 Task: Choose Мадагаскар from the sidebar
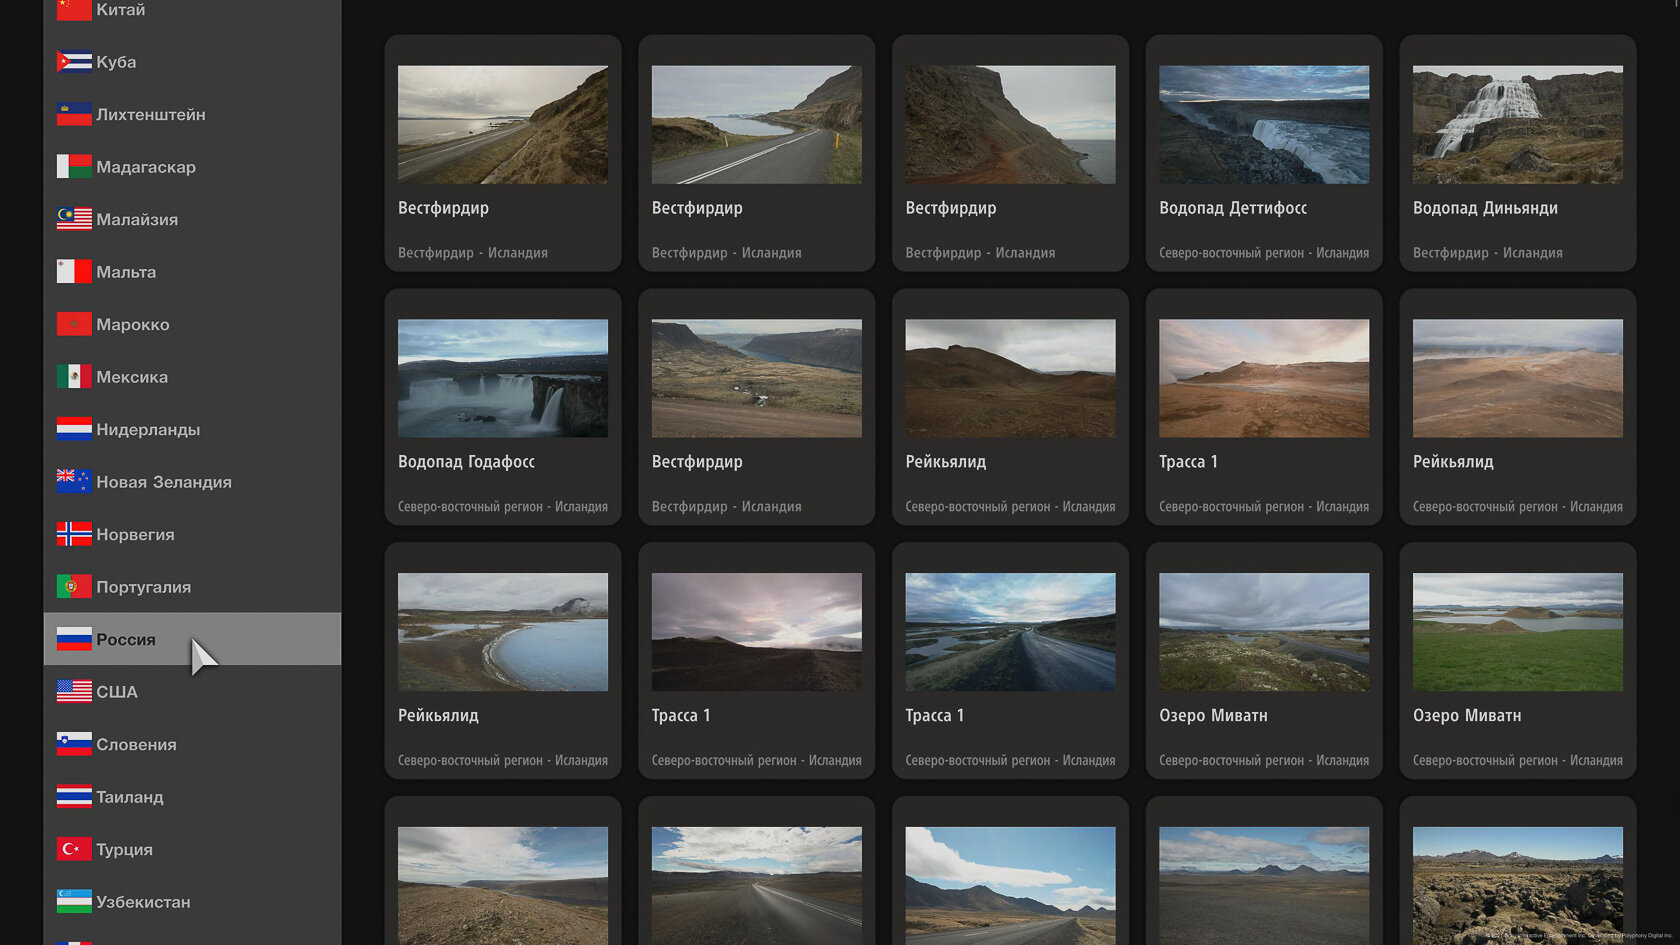[x=192, y=167]
